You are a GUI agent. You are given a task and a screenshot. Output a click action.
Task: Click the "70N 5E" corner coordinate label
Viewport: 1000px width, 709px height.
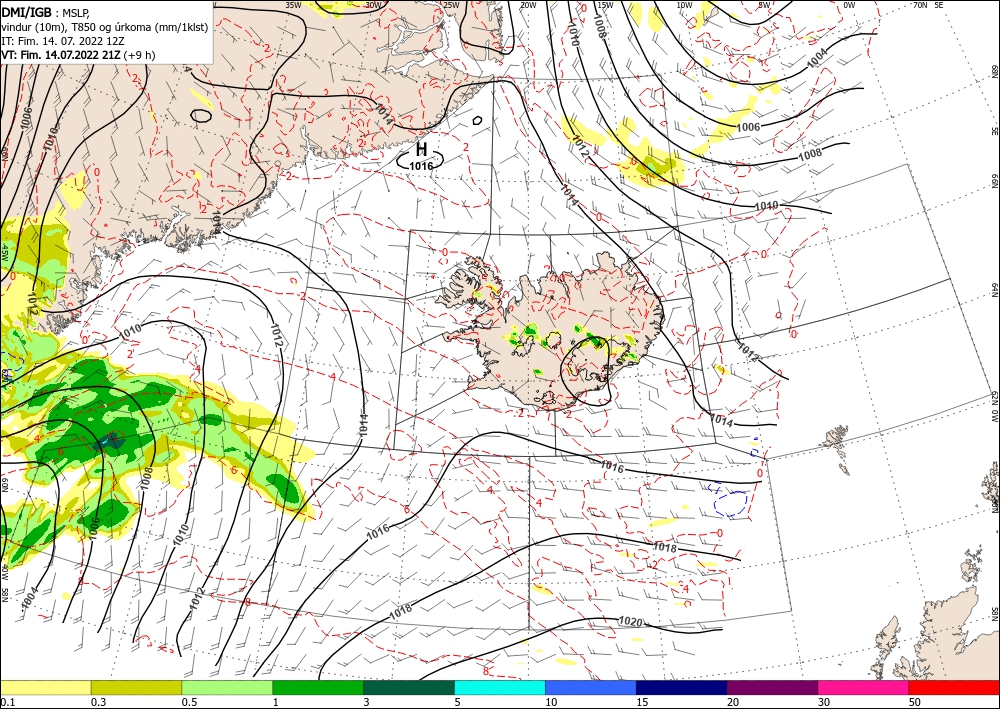(928, 5)
